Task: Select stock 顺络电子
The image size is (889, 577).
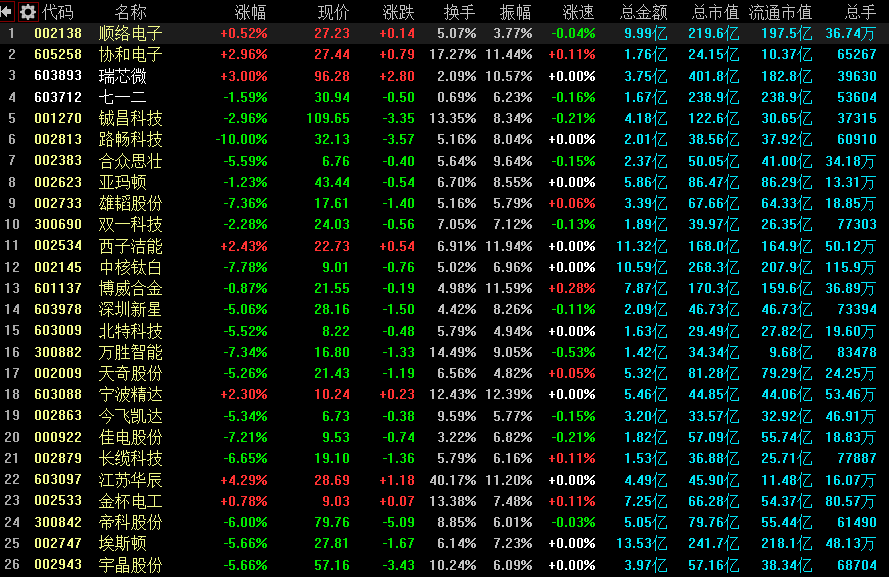Action: pyautogui.click(x=130, y=33)
